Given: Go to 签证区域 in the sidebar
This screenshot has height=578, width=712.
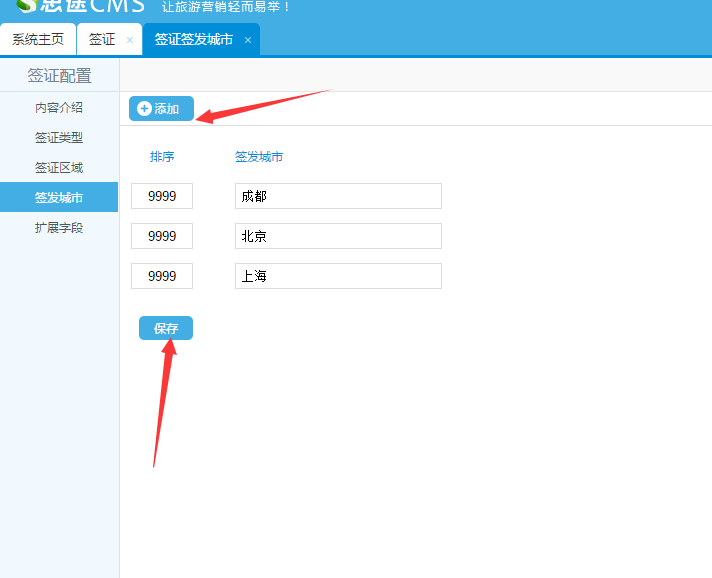Looking at the screenshot, I should 59,168.
